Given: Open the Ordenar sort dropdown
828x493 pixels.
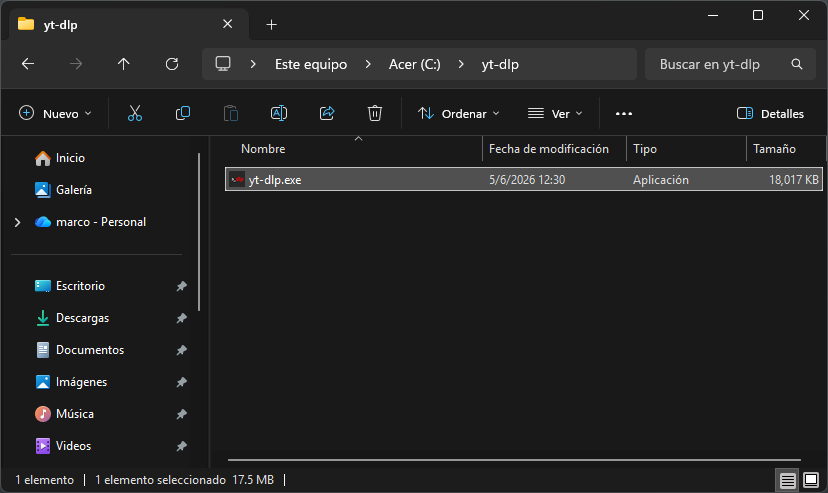Looking at the screenshot, I should click(458, 113).
